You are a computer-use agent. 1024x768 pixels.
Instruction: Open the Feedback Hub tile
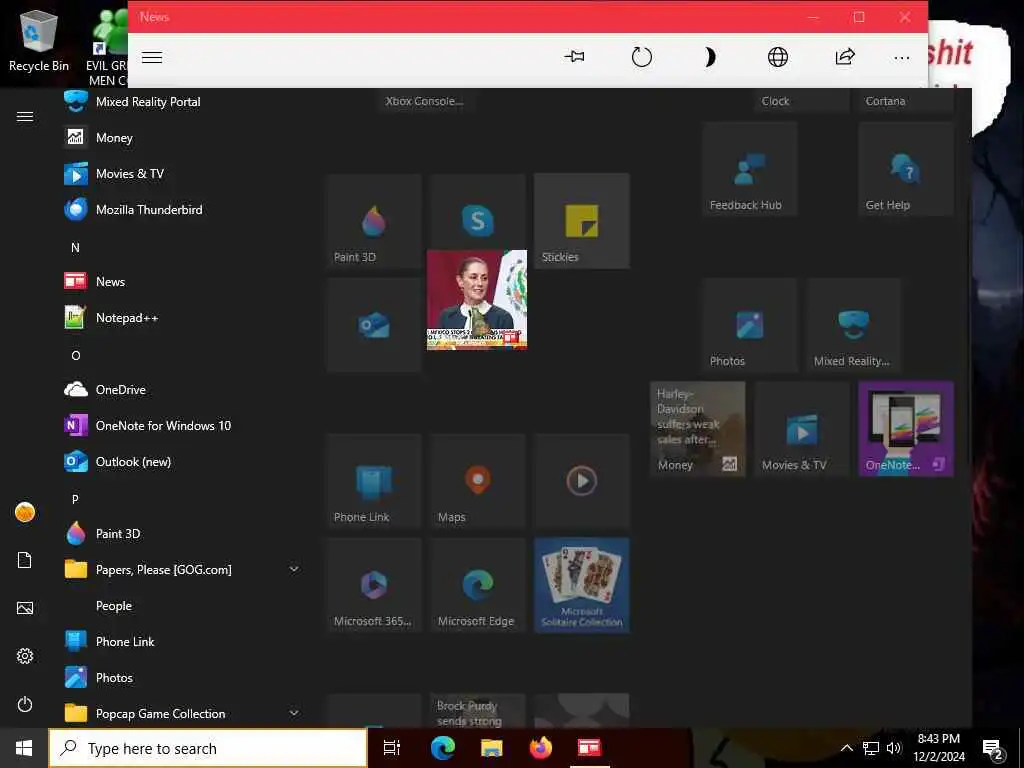(x=750, y=168)
